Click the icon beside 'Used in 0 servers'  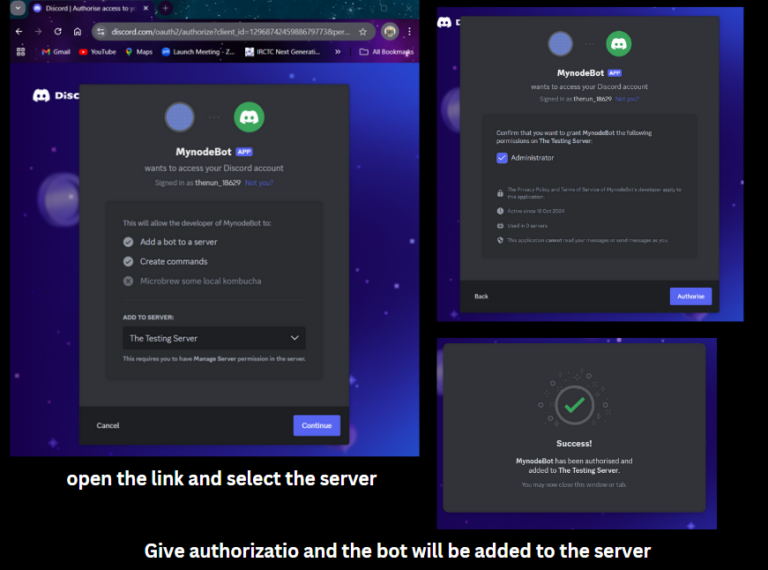pos(500,226)
